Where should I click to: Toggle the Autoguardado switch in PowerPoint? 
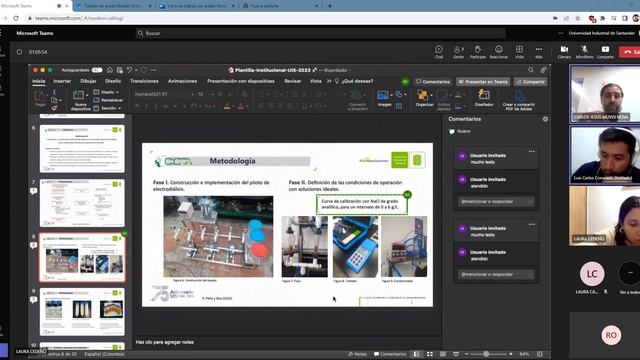point(97,70)
